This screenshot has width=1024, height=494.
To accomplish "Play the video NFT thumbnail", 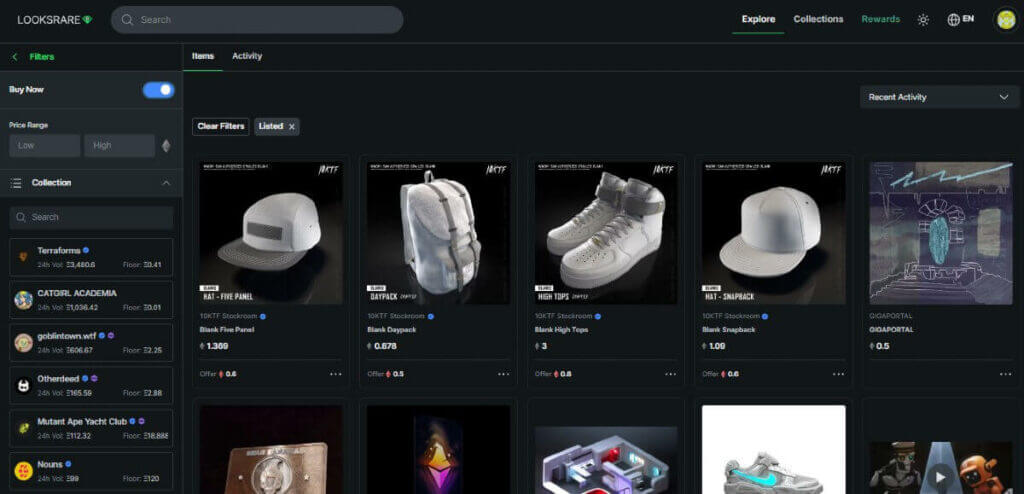I will (x=941, y=476).
